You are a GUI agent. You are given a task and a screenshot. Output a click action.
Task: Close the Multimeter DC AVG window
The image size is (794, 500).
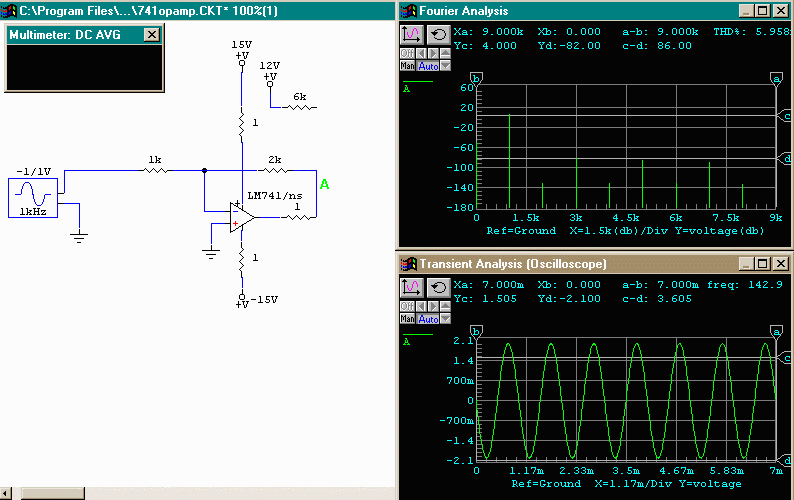pos(151,34)
